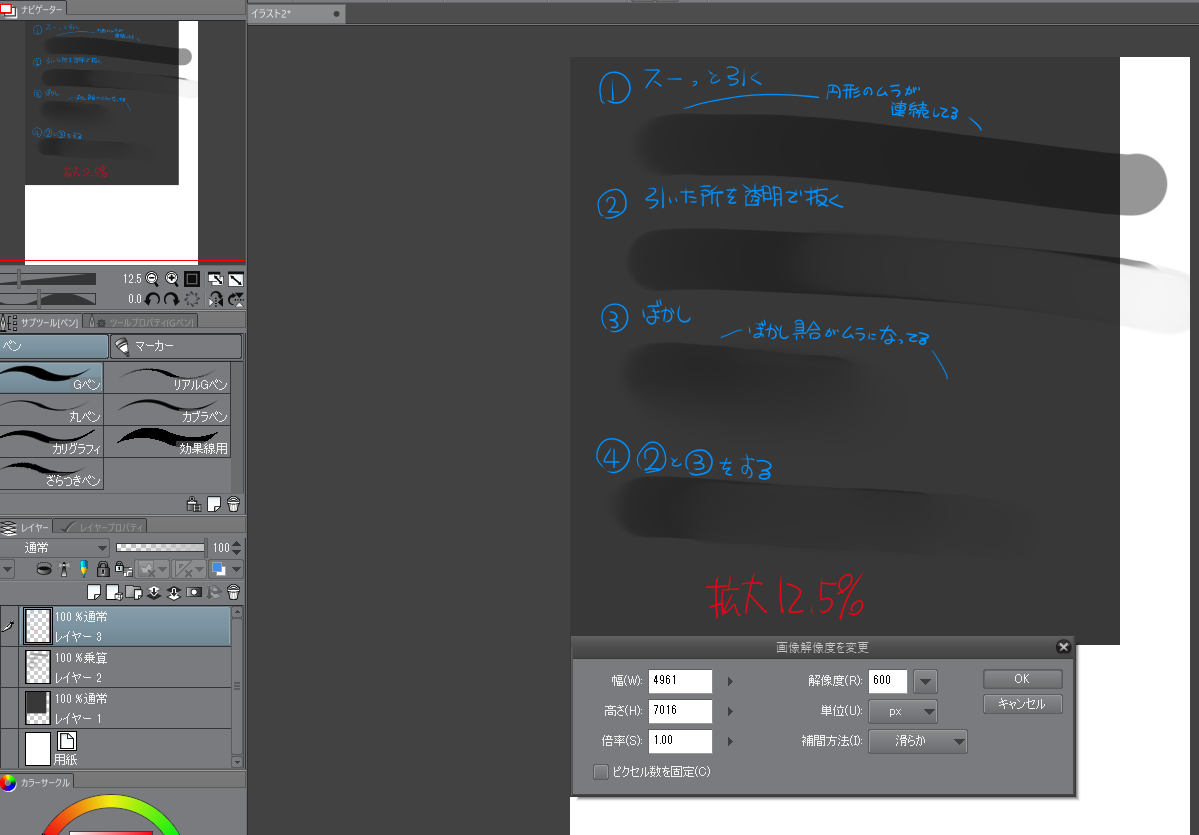
Task: Toggle set as draft layer pencil icon
Action: click(x=83, y=569)
